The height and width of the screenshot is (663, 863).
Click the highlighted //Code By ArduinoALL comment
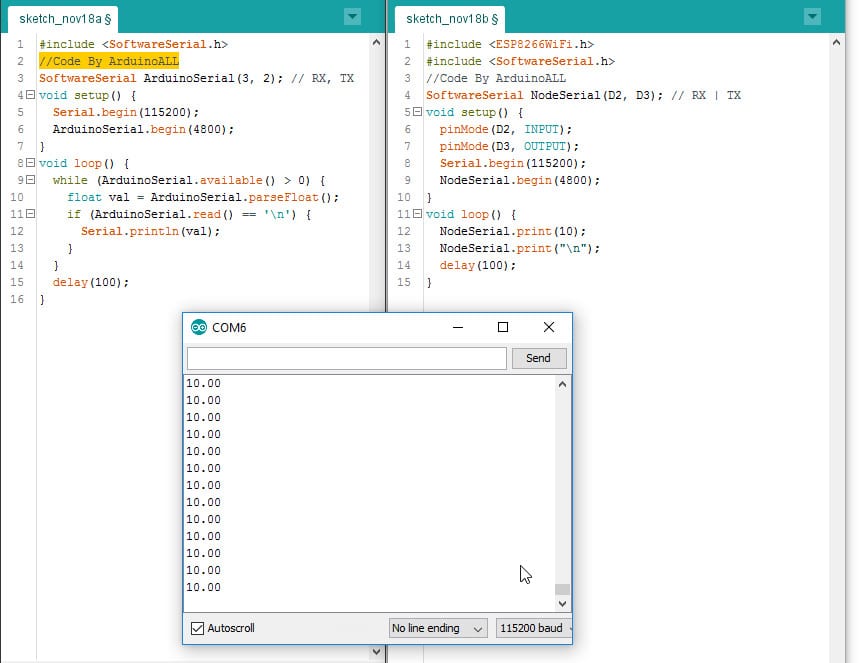point(109,61)
